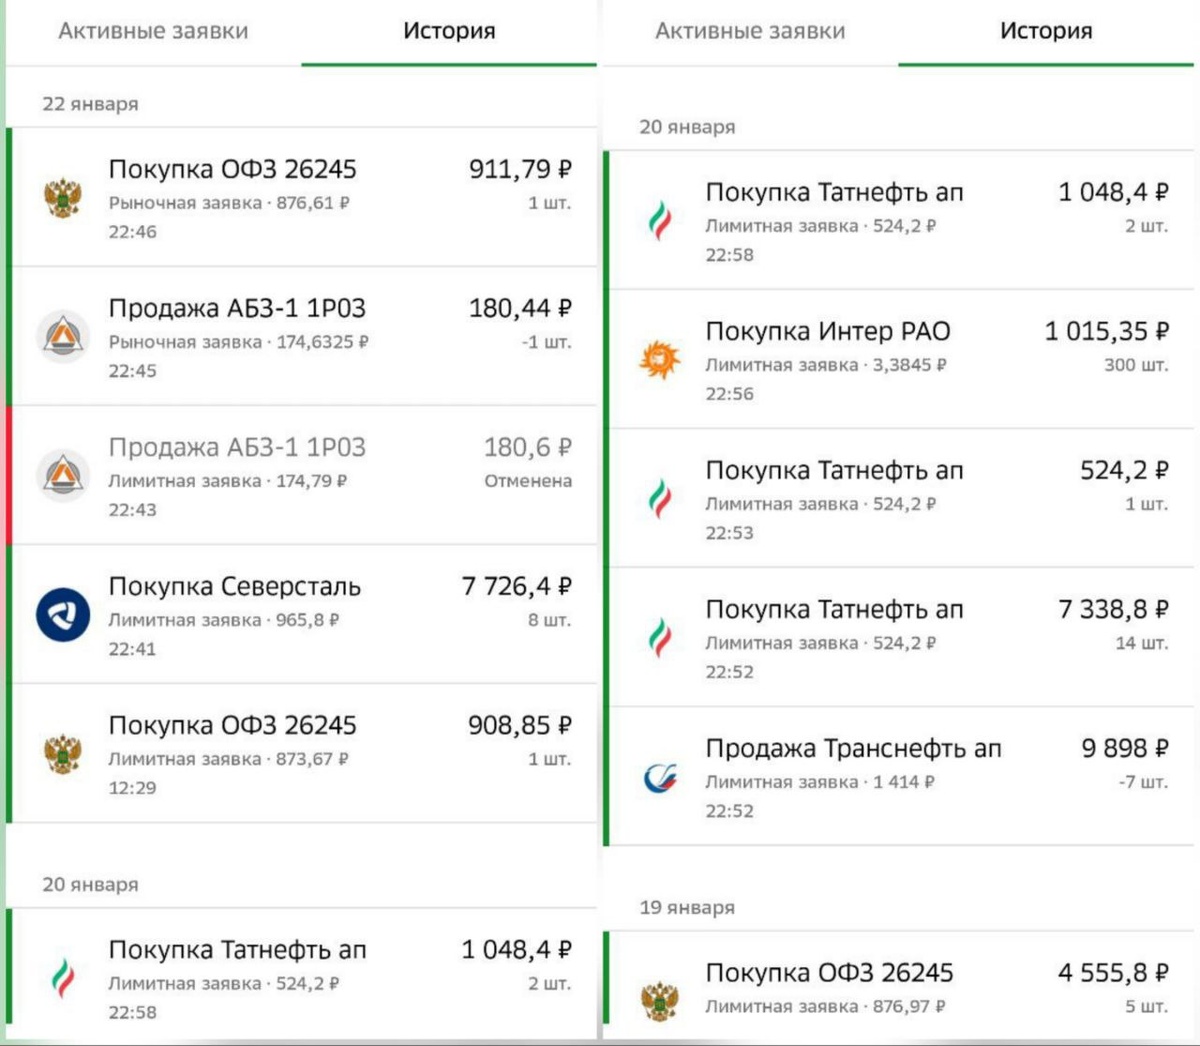This screenshot has height=1046, width=1200.
Task: Select the cancelled АБЗ-1 1Р03 order's logo
Action: coord(63,475)
